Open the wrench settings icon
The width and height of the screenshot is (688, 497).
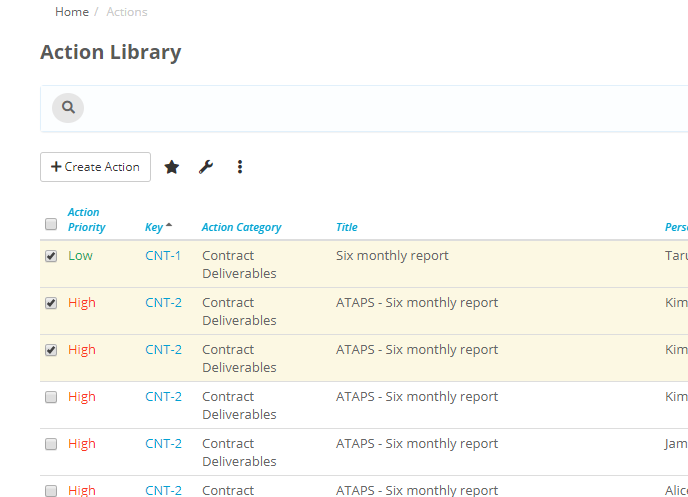click(x=206, y=167)
